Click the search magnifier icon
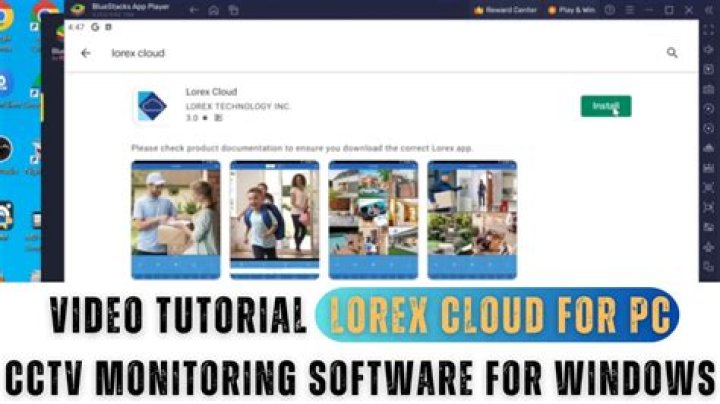Image resolution: width=720 pixels, height=404 pixels. tap(672, 53)
